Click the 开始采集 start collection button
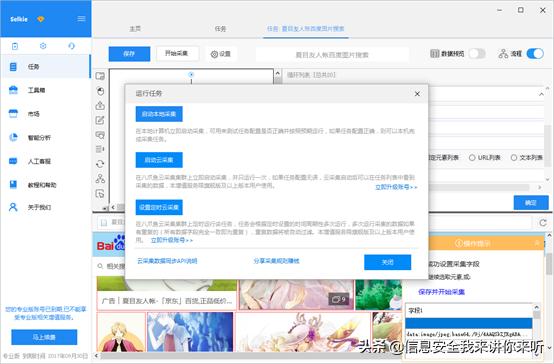Viewport: 554px width, 364px height. tap(177, 53)
